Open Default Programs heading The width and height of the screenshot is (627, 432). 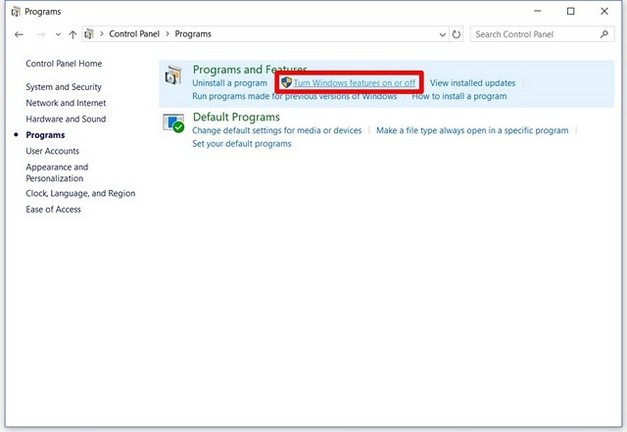coord(236,117)
